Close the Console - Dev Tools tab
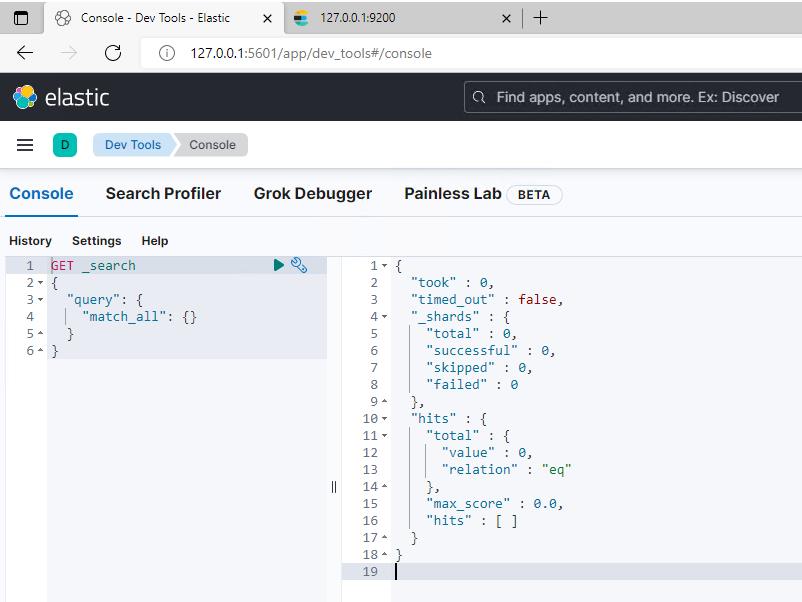 [x=267, y=18]
